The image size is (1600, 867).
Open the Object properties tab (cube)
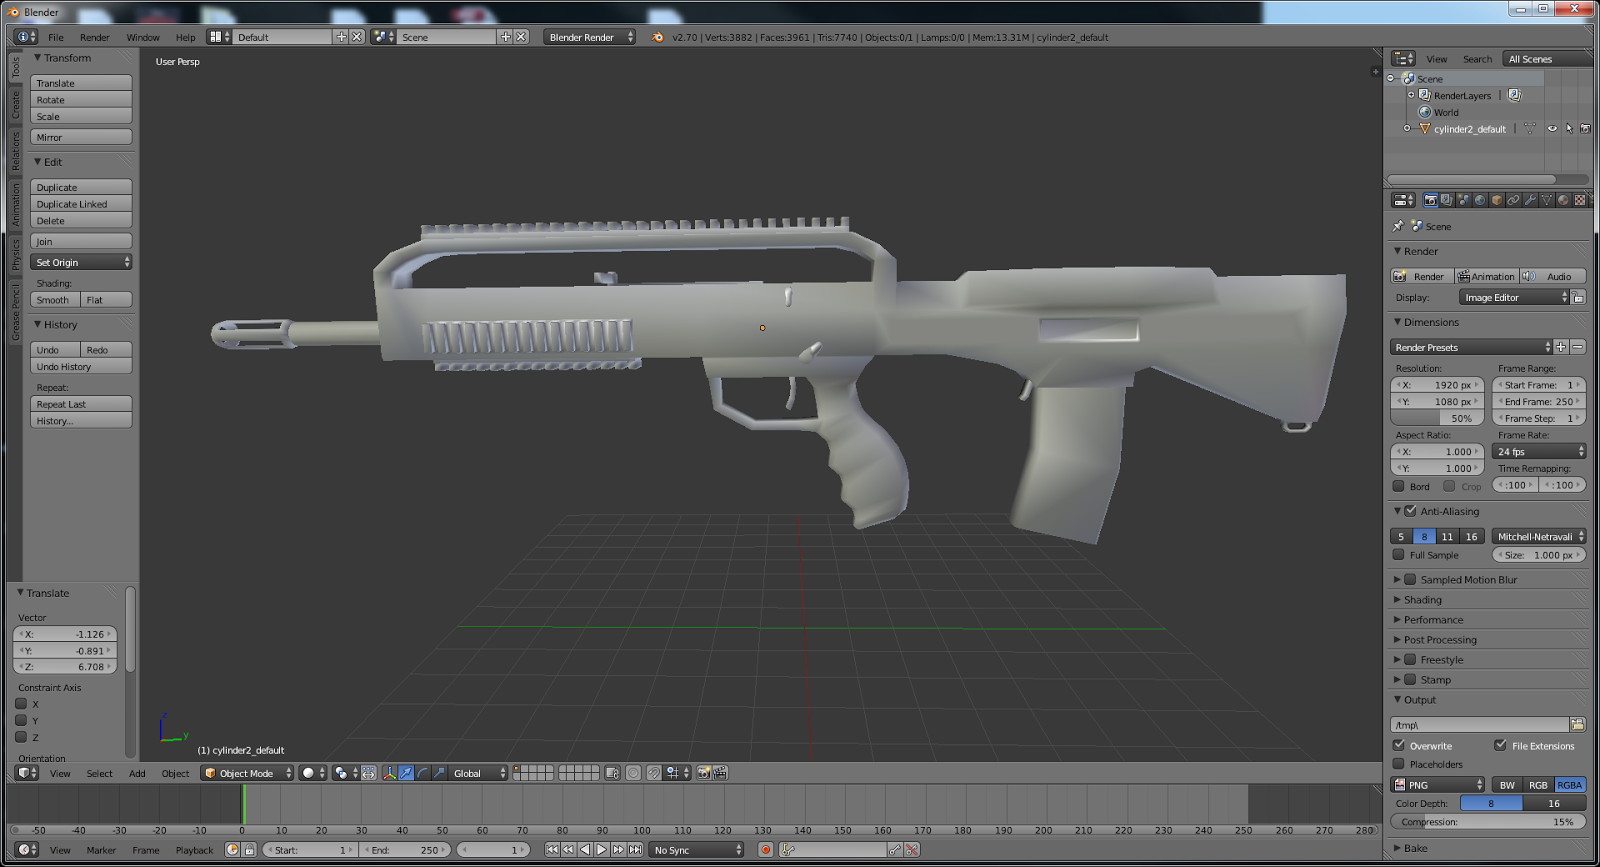(1497, 200)
